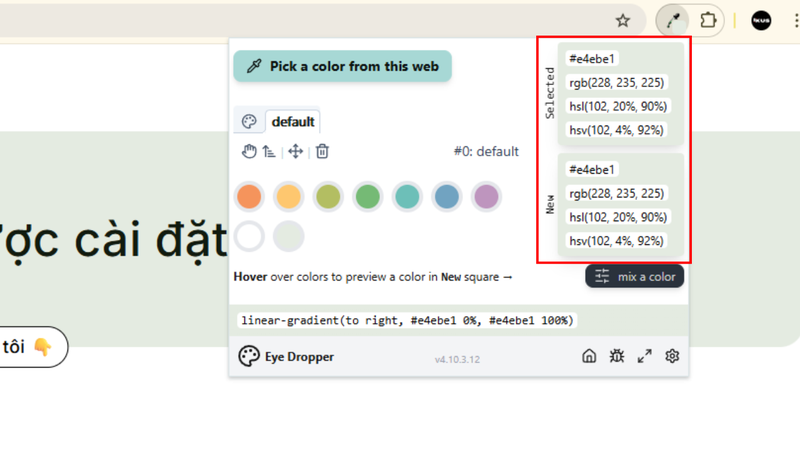The height and width of the screenshot is (450, 800).
Task: Click the mix a color button
Action: (634, 277)
